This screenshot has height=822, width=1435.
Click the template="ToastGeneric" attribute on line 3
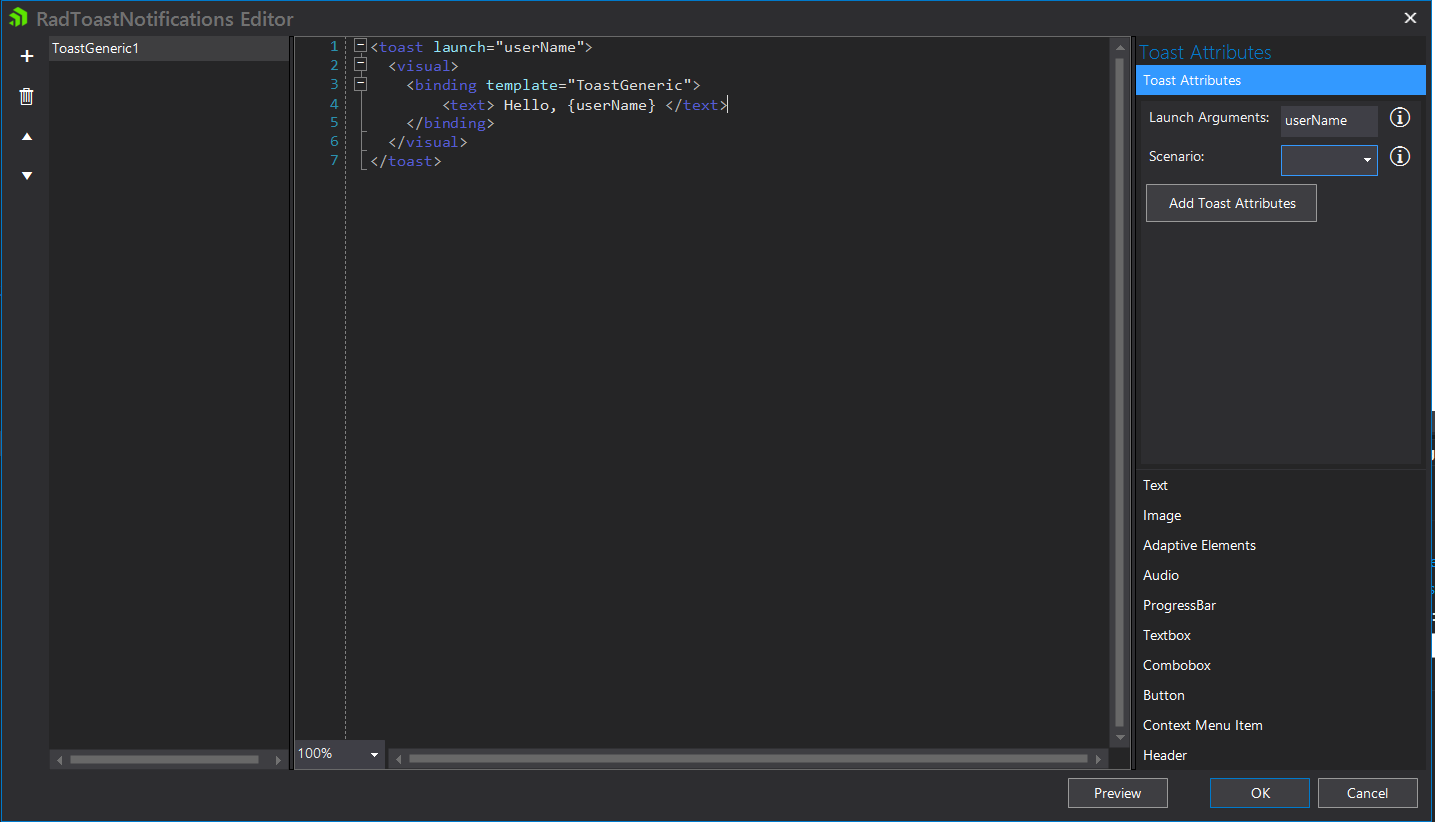click(588, 85)
